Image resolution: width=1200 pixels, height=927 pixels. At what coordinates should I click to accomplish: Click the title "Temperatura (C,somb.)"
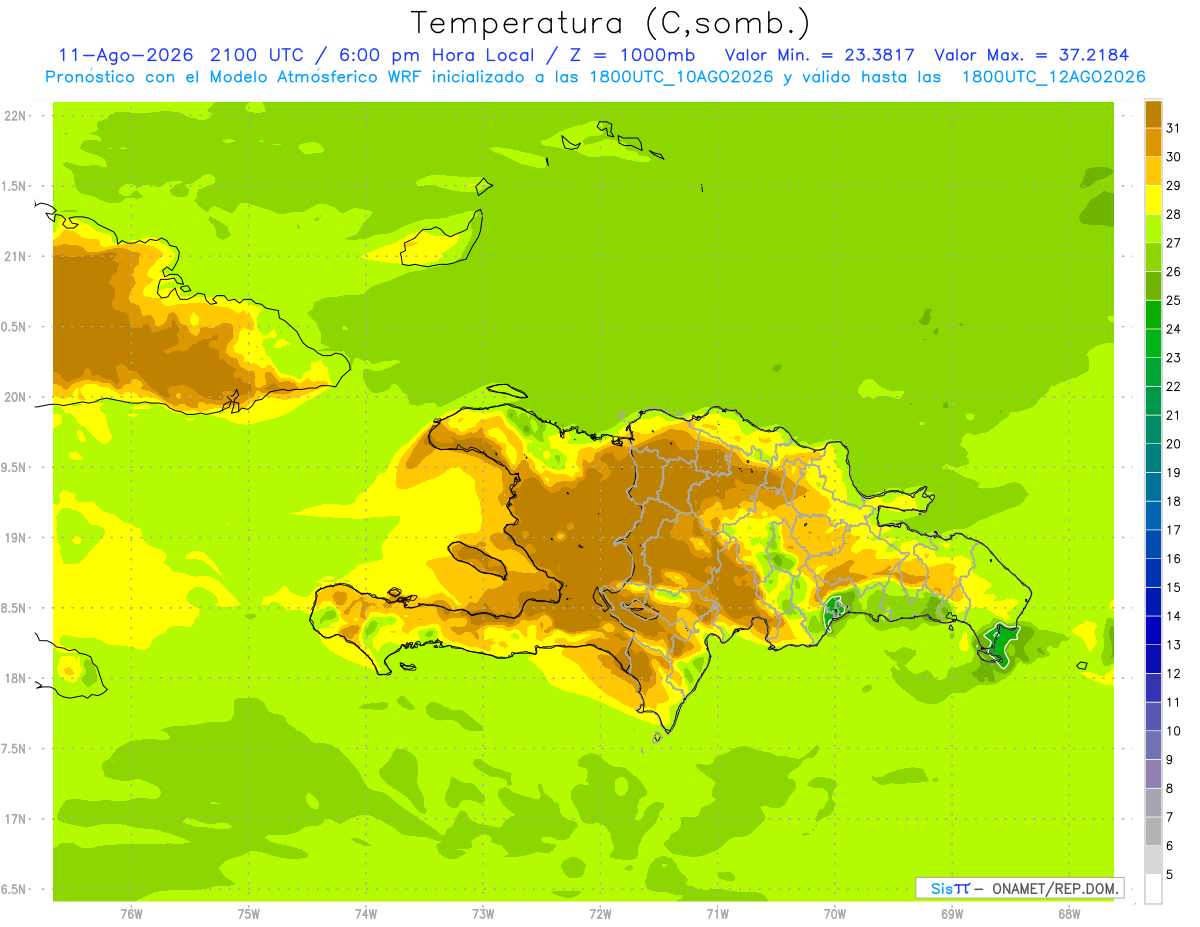[610, 23]
